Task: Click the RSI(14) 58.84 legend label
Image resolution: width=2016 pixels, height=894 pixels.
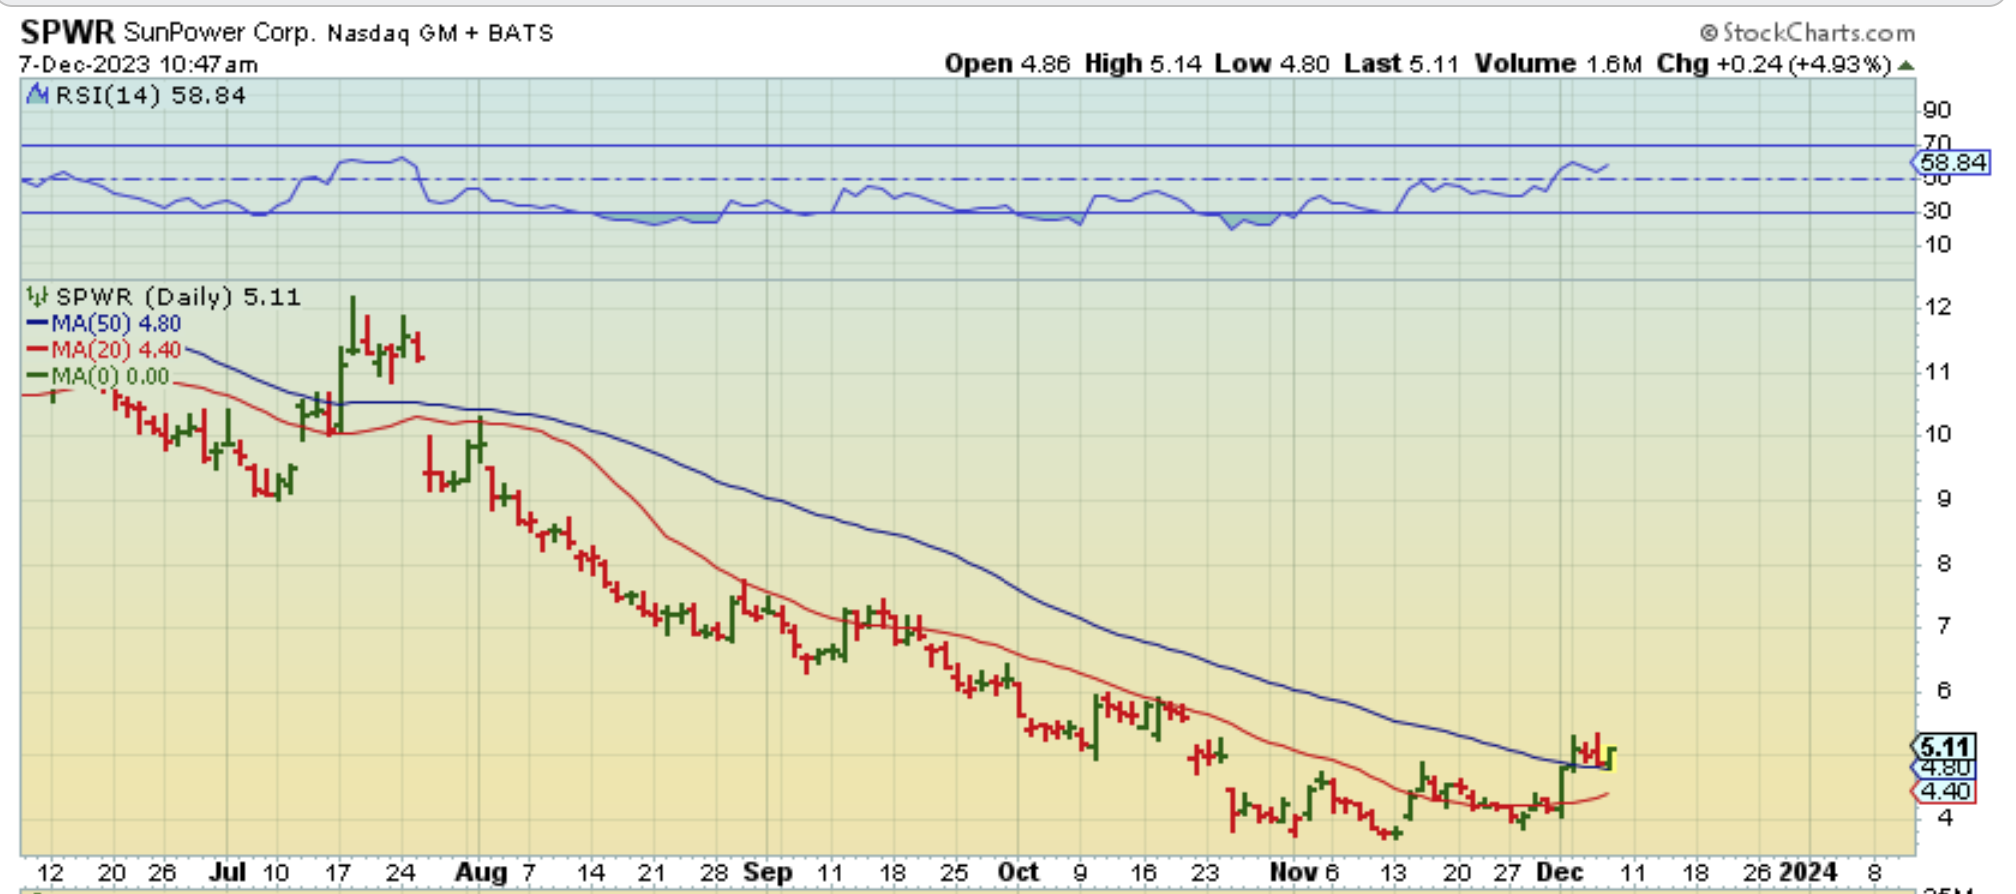Action: 150,95
